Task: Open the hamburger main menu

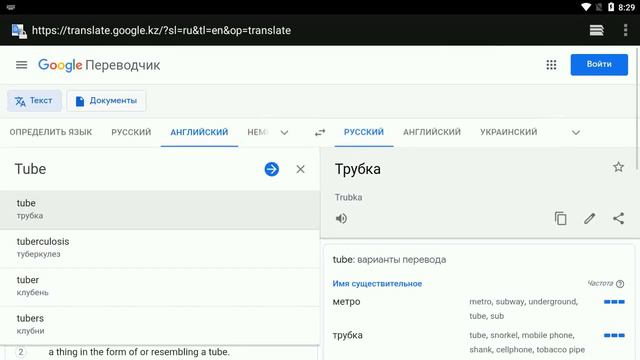Action: pos(21,65)
